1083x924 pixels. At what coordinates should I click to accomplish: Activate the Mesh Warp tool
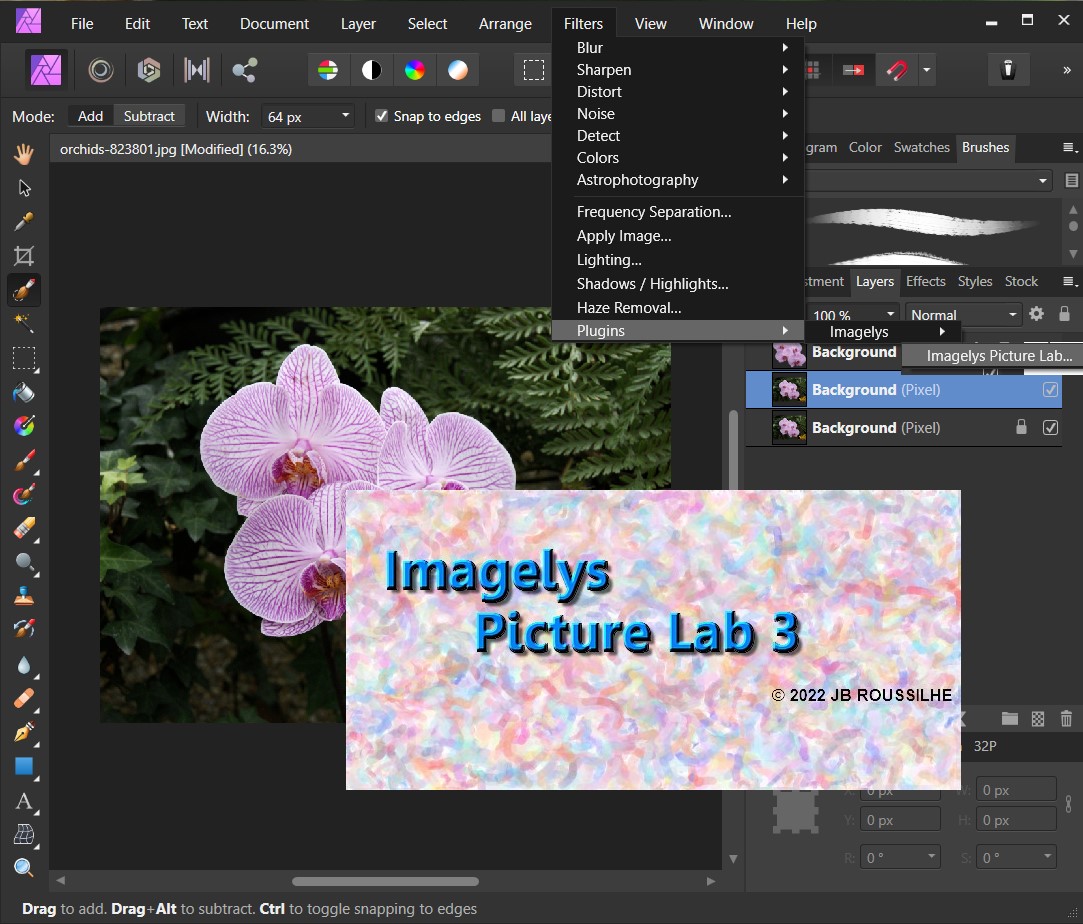coord(23,834)
